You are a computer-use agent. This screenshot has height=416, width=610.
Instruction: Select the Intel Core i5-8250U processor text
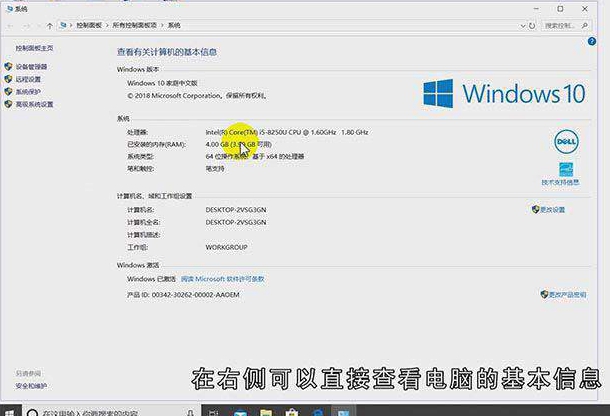[x=287, y=132]
